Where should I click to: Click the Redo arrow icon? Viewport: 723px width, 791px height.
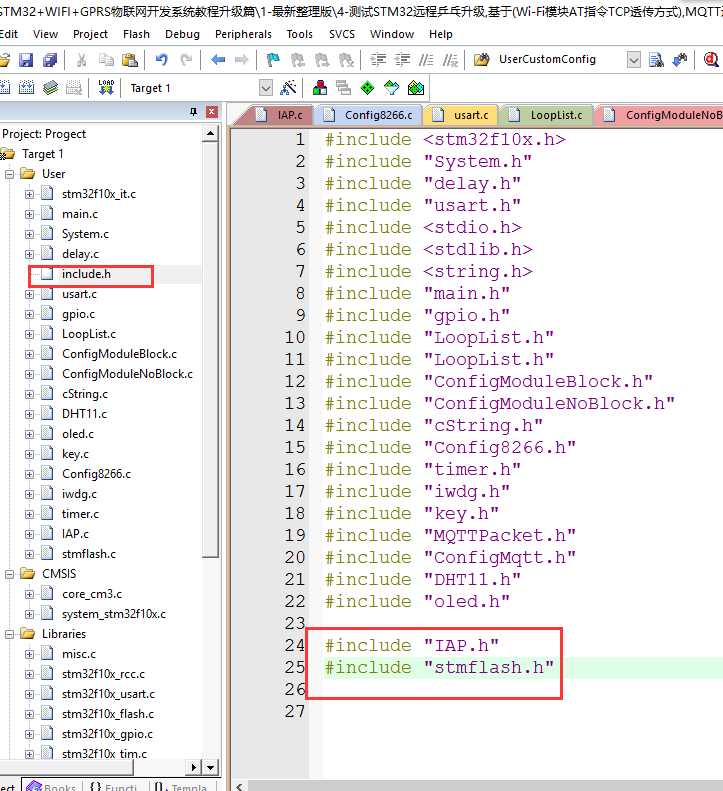point(186,60)
